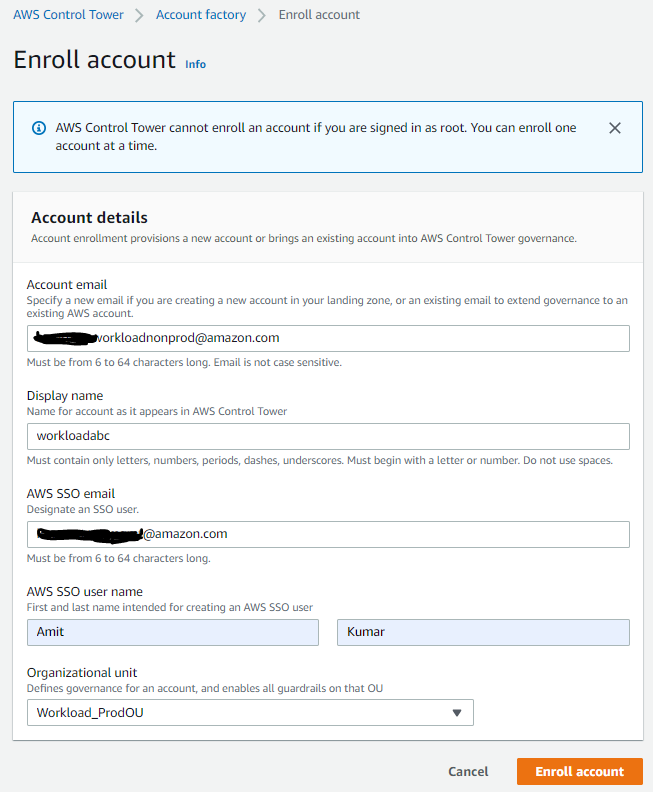Click the Cancel button
Image resolution: width=653 pixels, height=792 pixels.
coord(468,772)
